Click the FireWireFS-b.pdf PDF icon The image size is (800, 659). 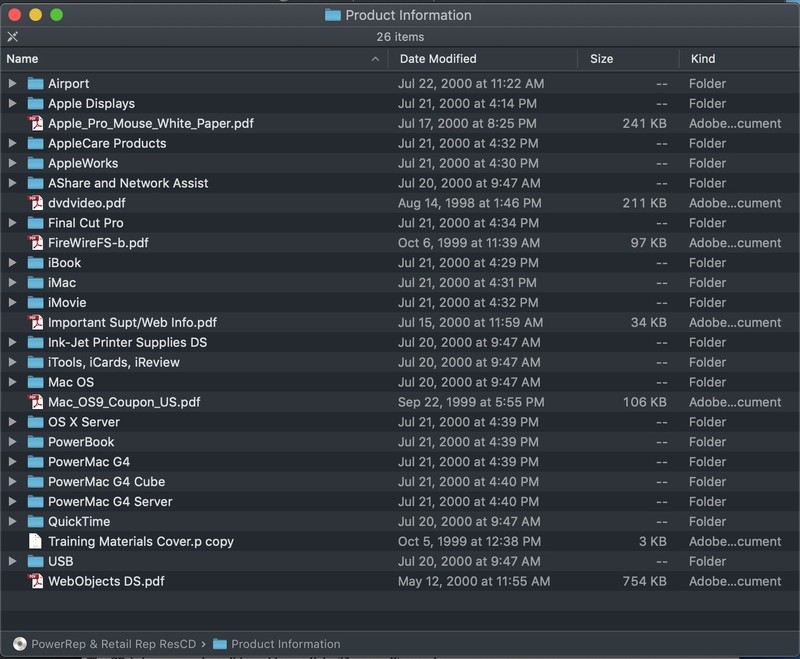35,242
